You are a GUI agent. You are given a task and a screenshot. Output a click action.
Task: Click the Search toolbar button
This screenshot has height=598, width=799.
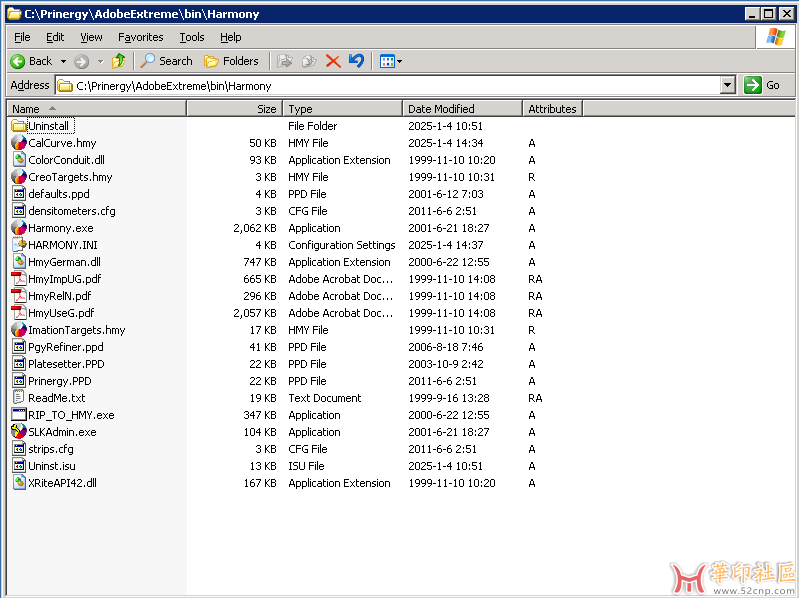pyautogui.click(x=167, y=61)
